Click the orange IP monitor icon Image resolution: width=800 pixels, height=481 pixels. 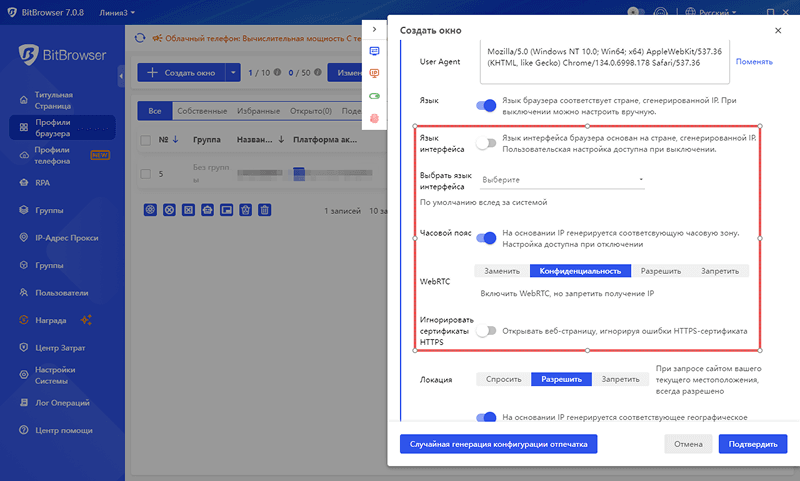tap(375, 73)
